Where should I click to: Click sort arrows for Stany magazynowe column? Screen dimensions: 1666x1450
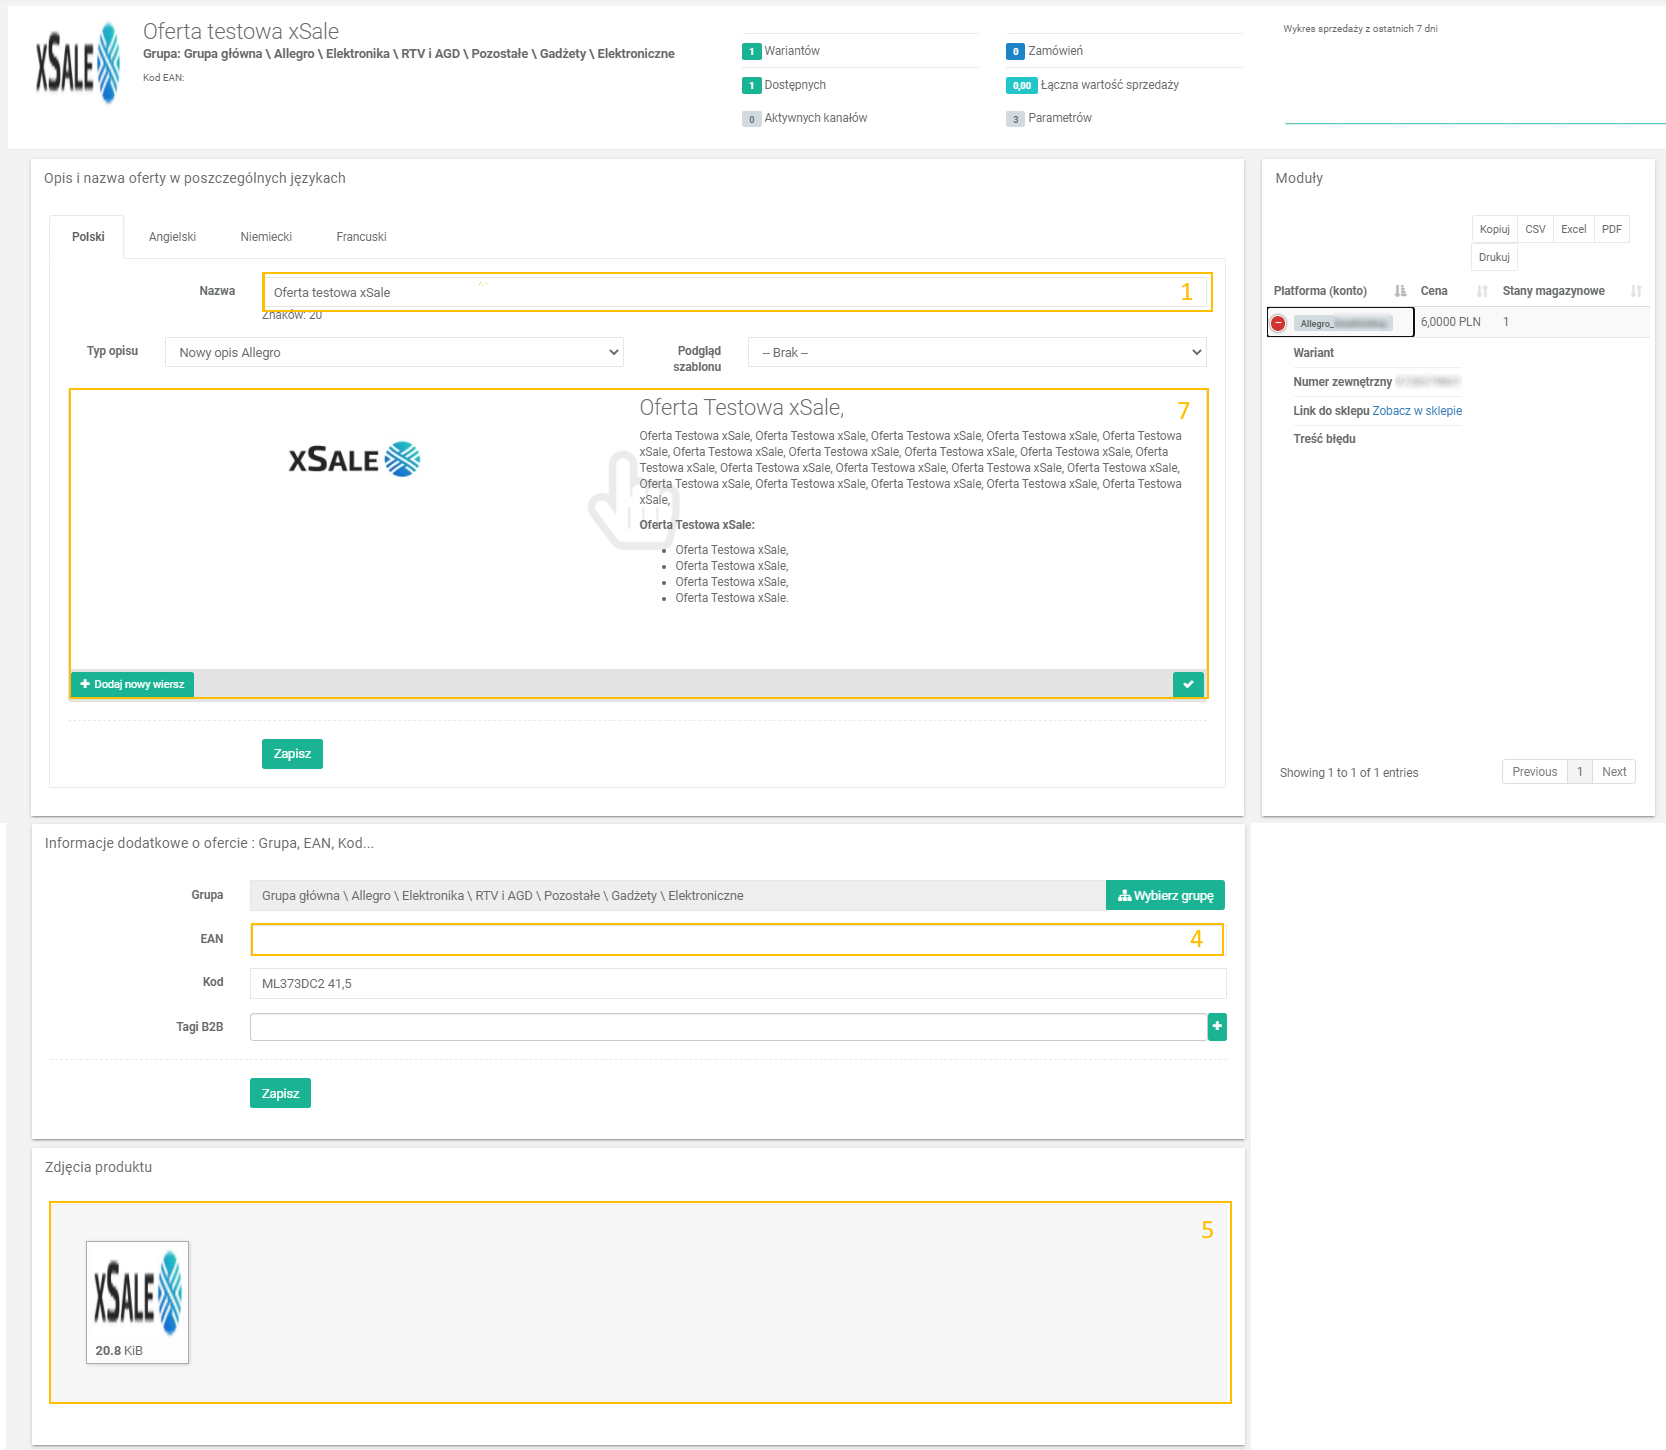click(x=1636, y=291)
